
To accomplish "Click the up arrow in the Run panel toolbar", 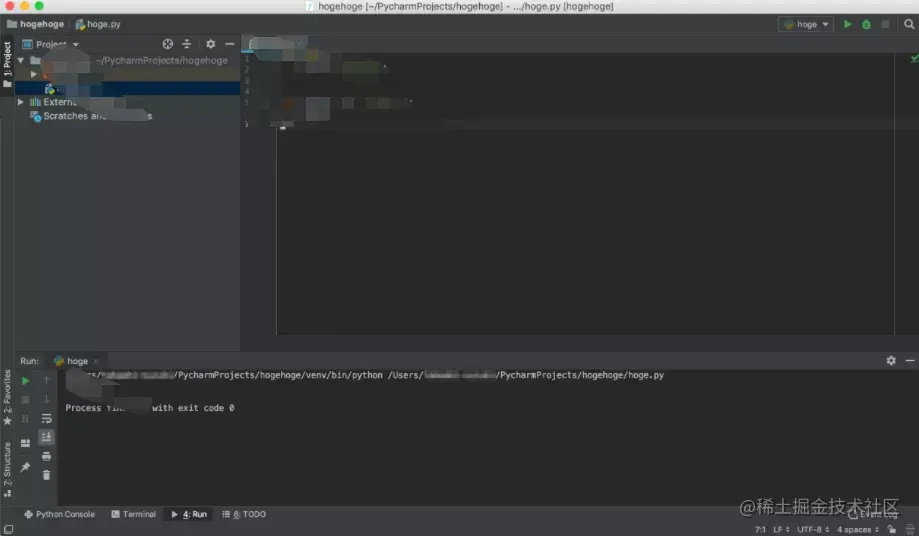I will [x=46, y=381].
